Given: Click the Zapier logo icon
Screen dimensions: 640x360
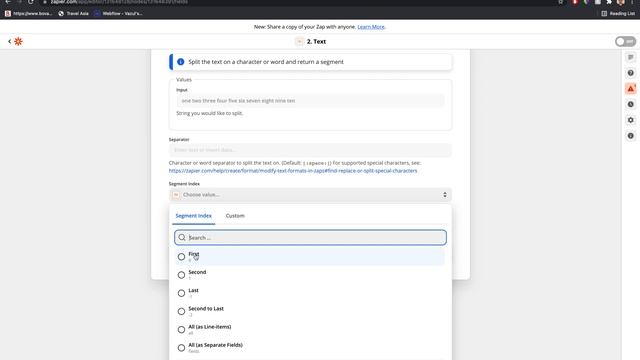Looking at the screenshot, I should 18,41.
